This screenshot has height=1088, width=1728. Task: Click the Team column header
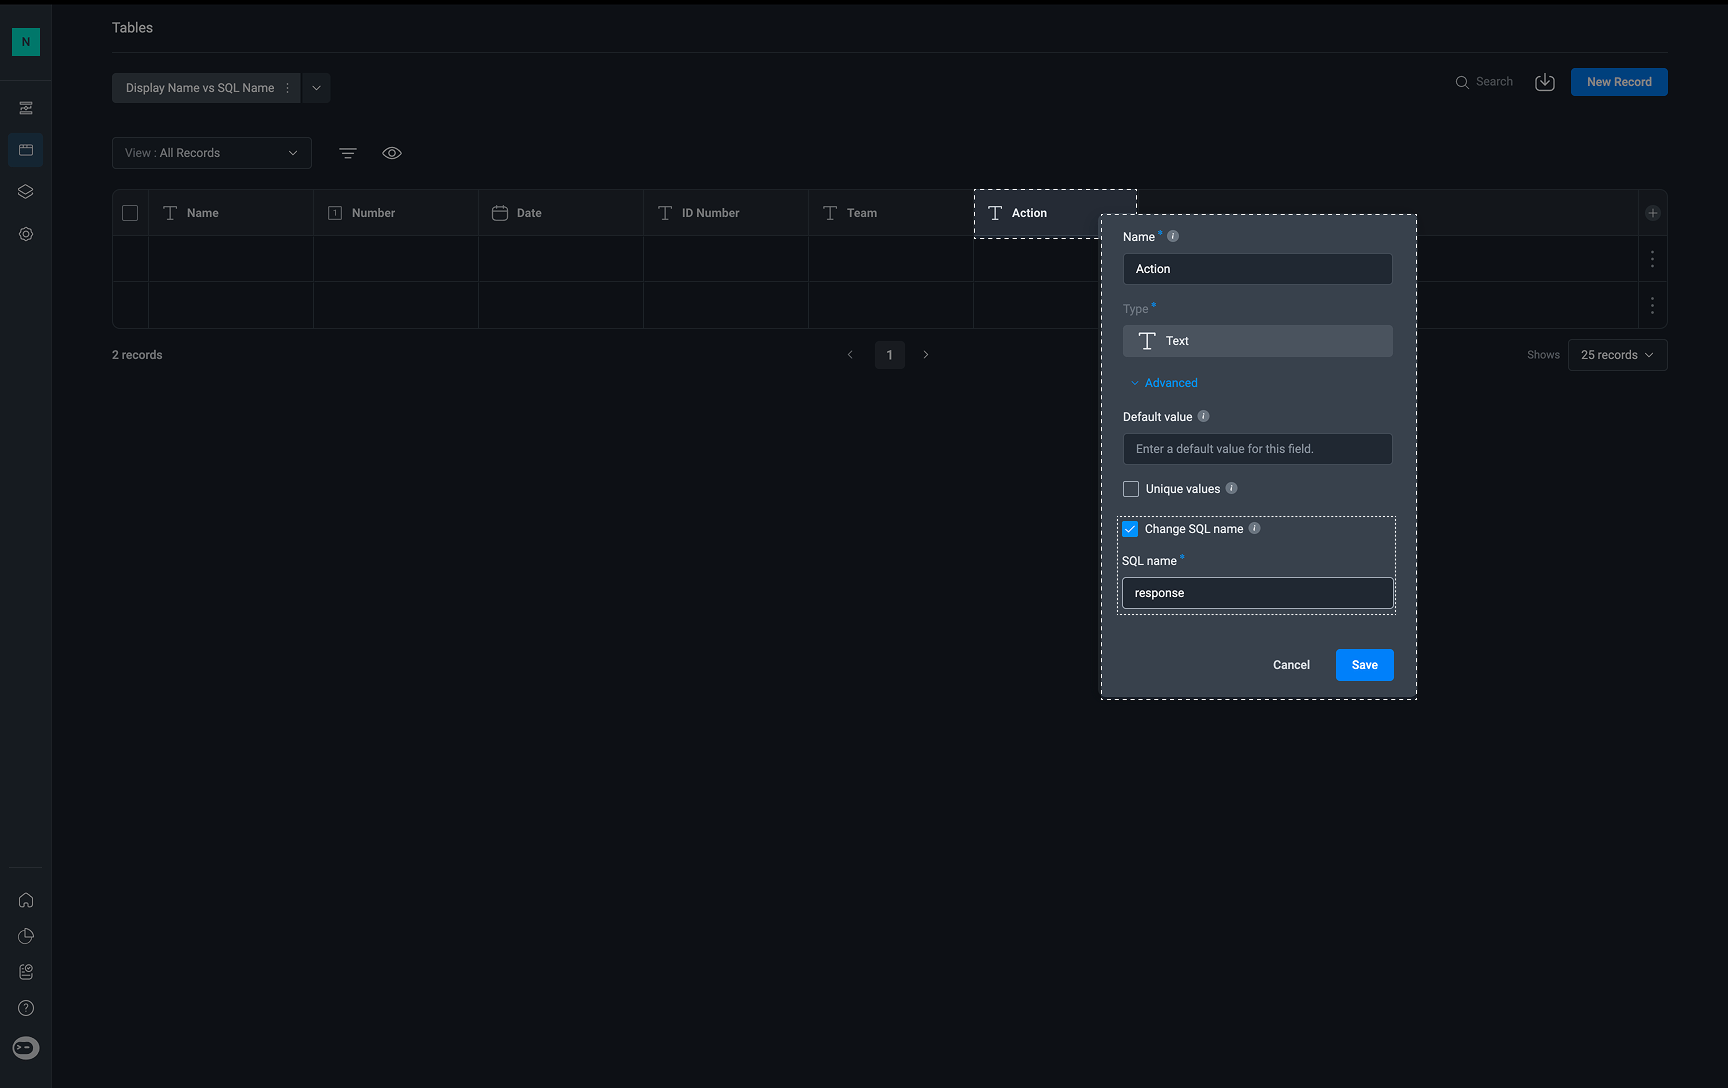pos(891,213)
